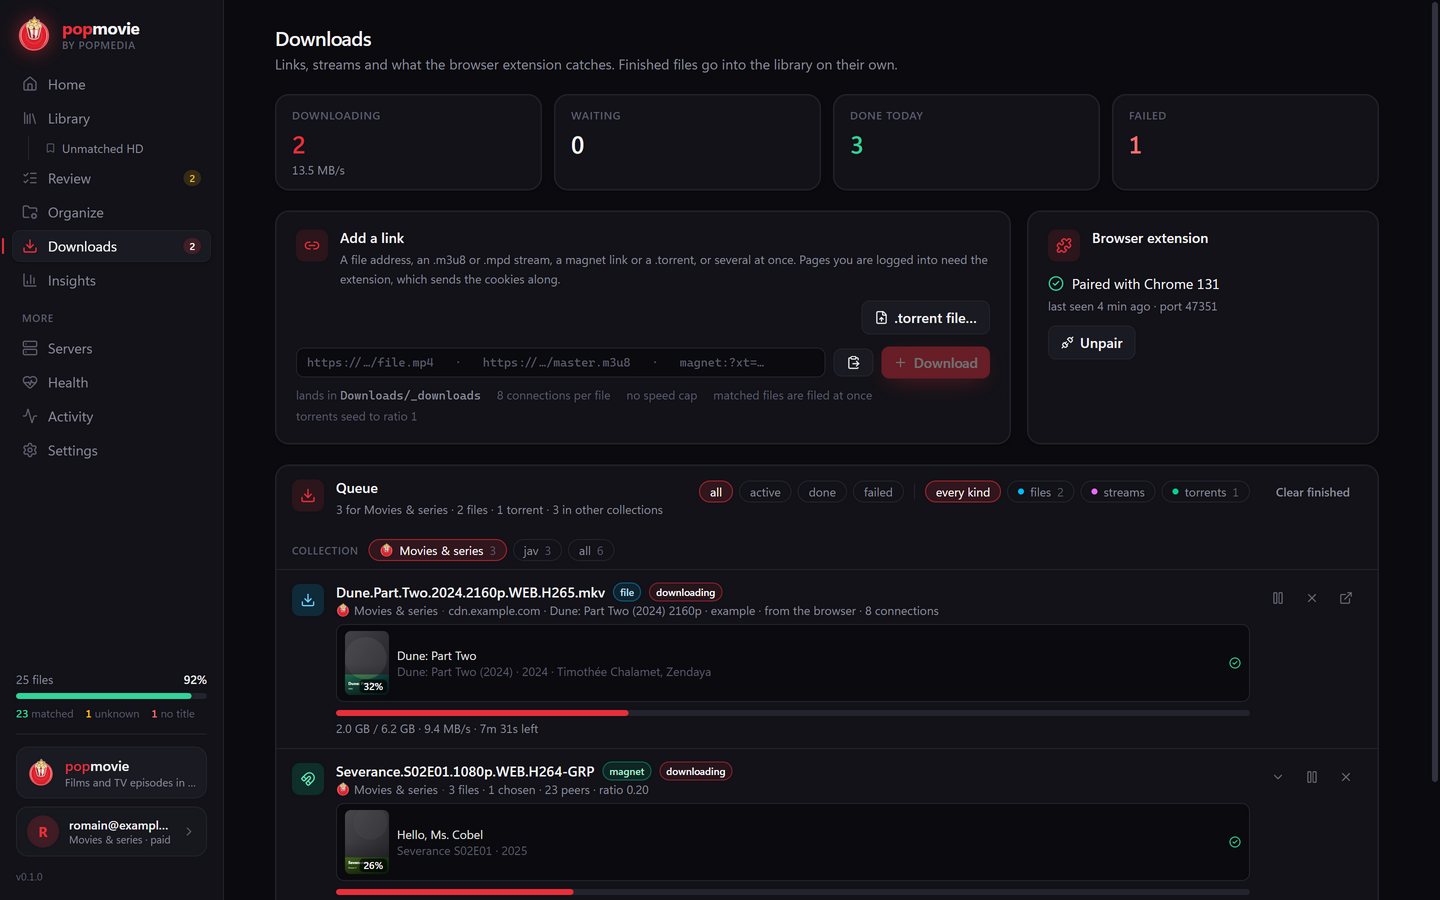Screen dimensions: 1440x900
Task: Select the jav collection tab
Action: click(x=537, y=550)
